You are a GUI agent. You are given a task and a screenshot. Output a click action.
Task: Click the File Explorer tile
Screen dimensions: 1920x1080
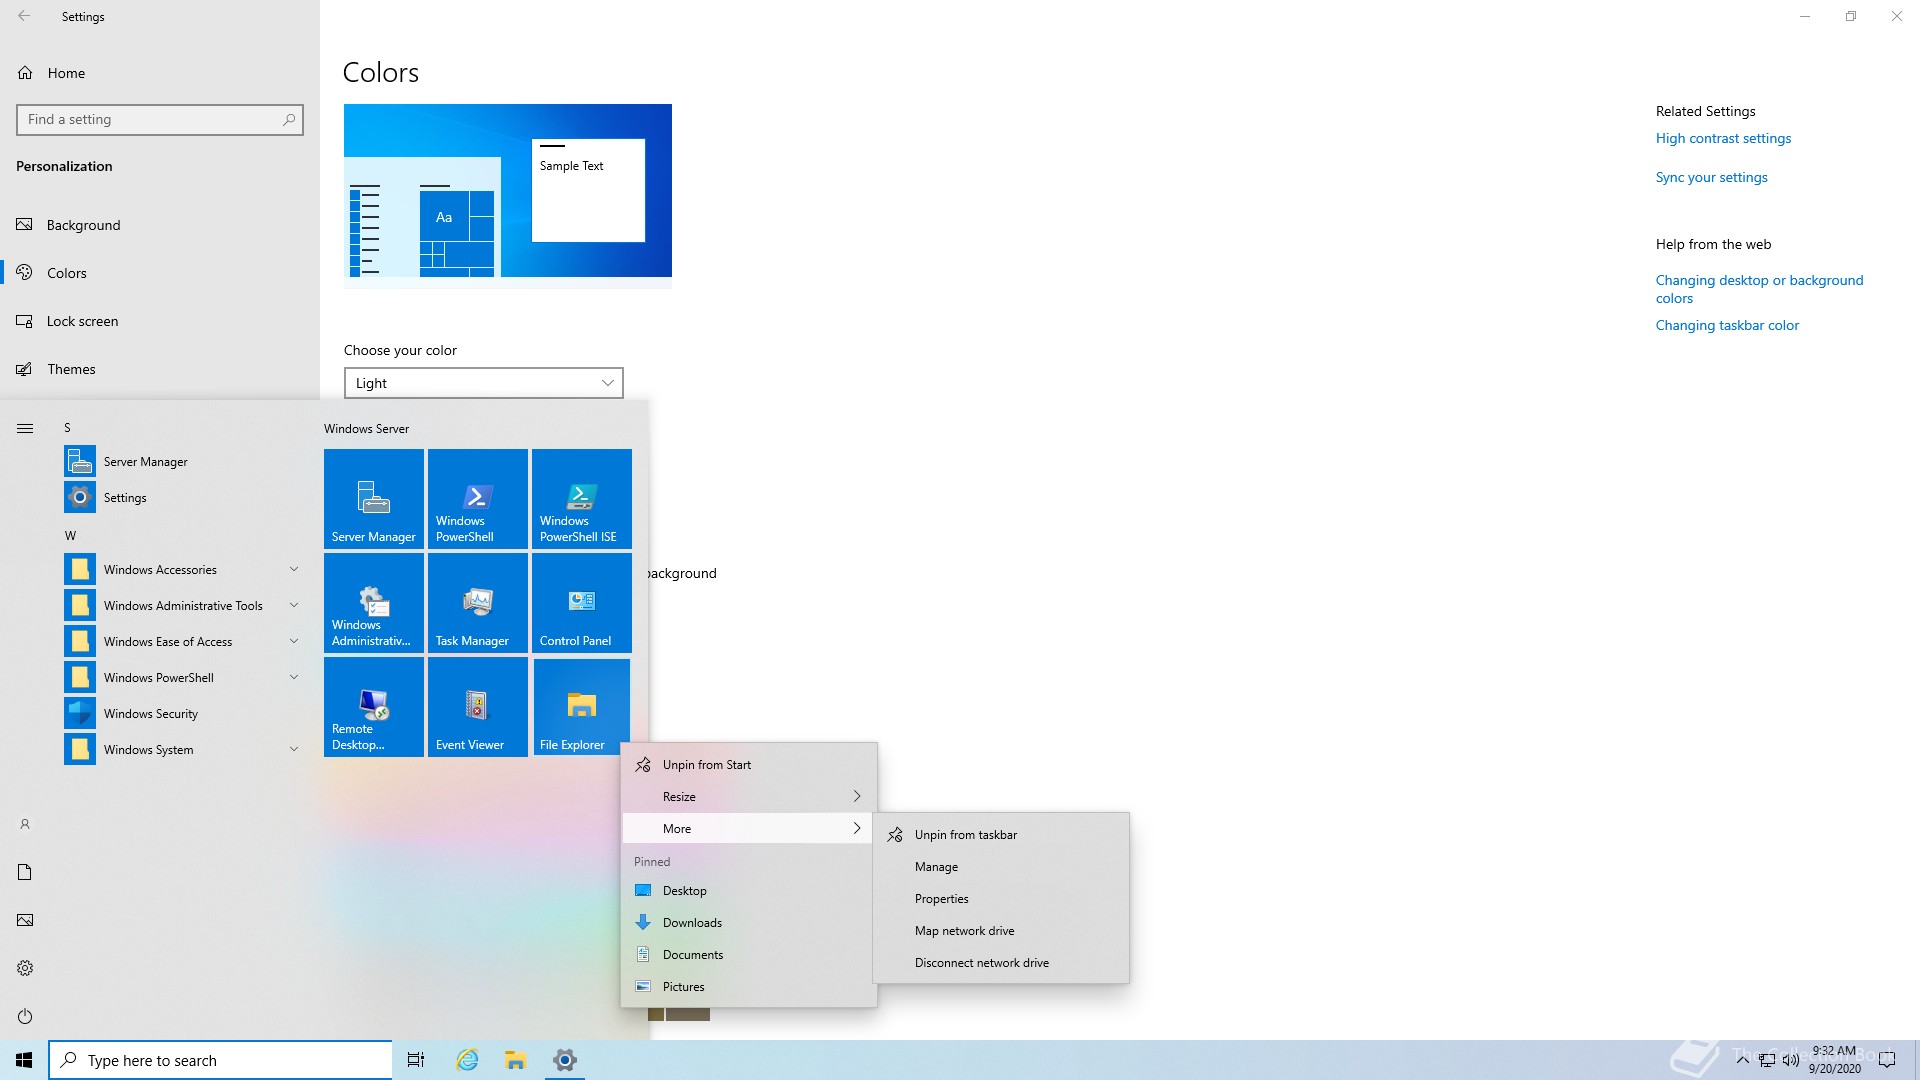[x=582, y=706]
